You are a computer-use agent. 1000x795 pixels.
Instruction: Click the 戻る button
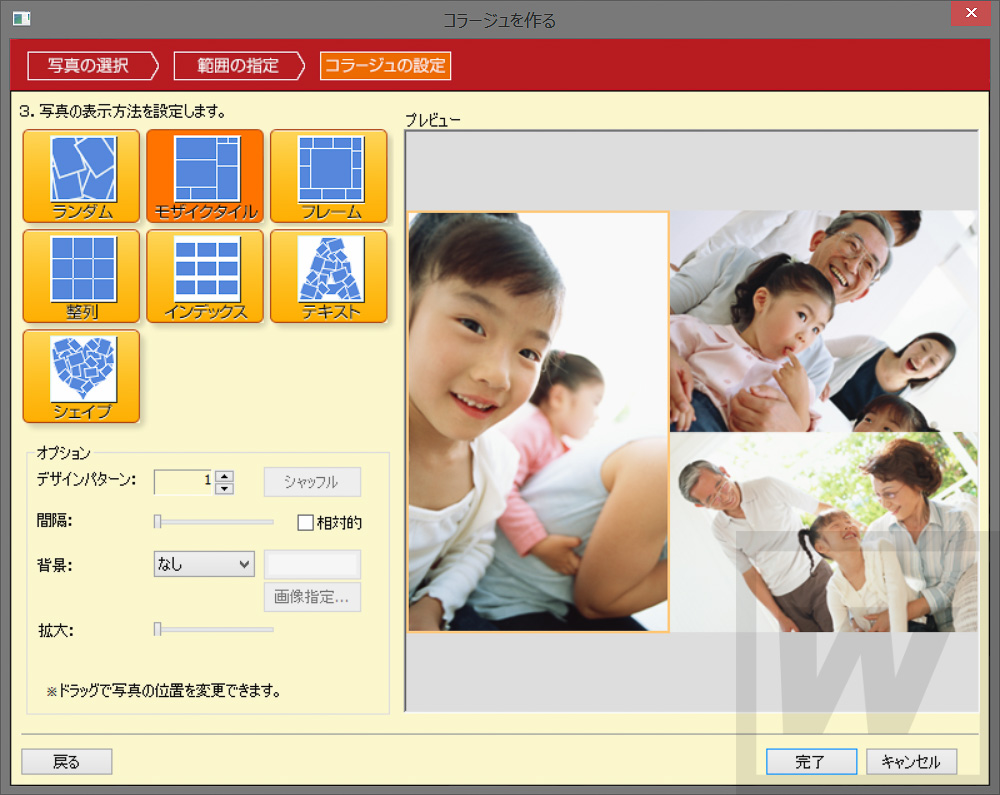(67, 761)
